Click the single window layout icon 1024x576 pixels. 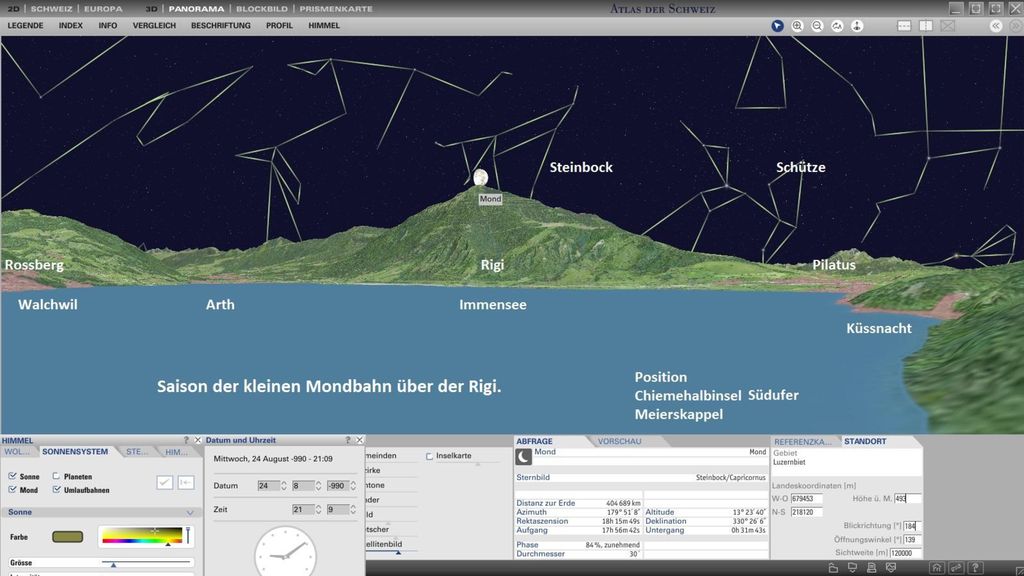[904, 25]
